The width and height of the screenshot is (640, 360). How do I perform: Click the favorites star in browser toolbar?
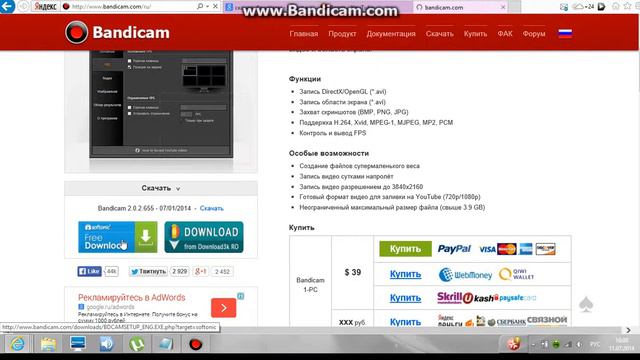pos(627,6)
